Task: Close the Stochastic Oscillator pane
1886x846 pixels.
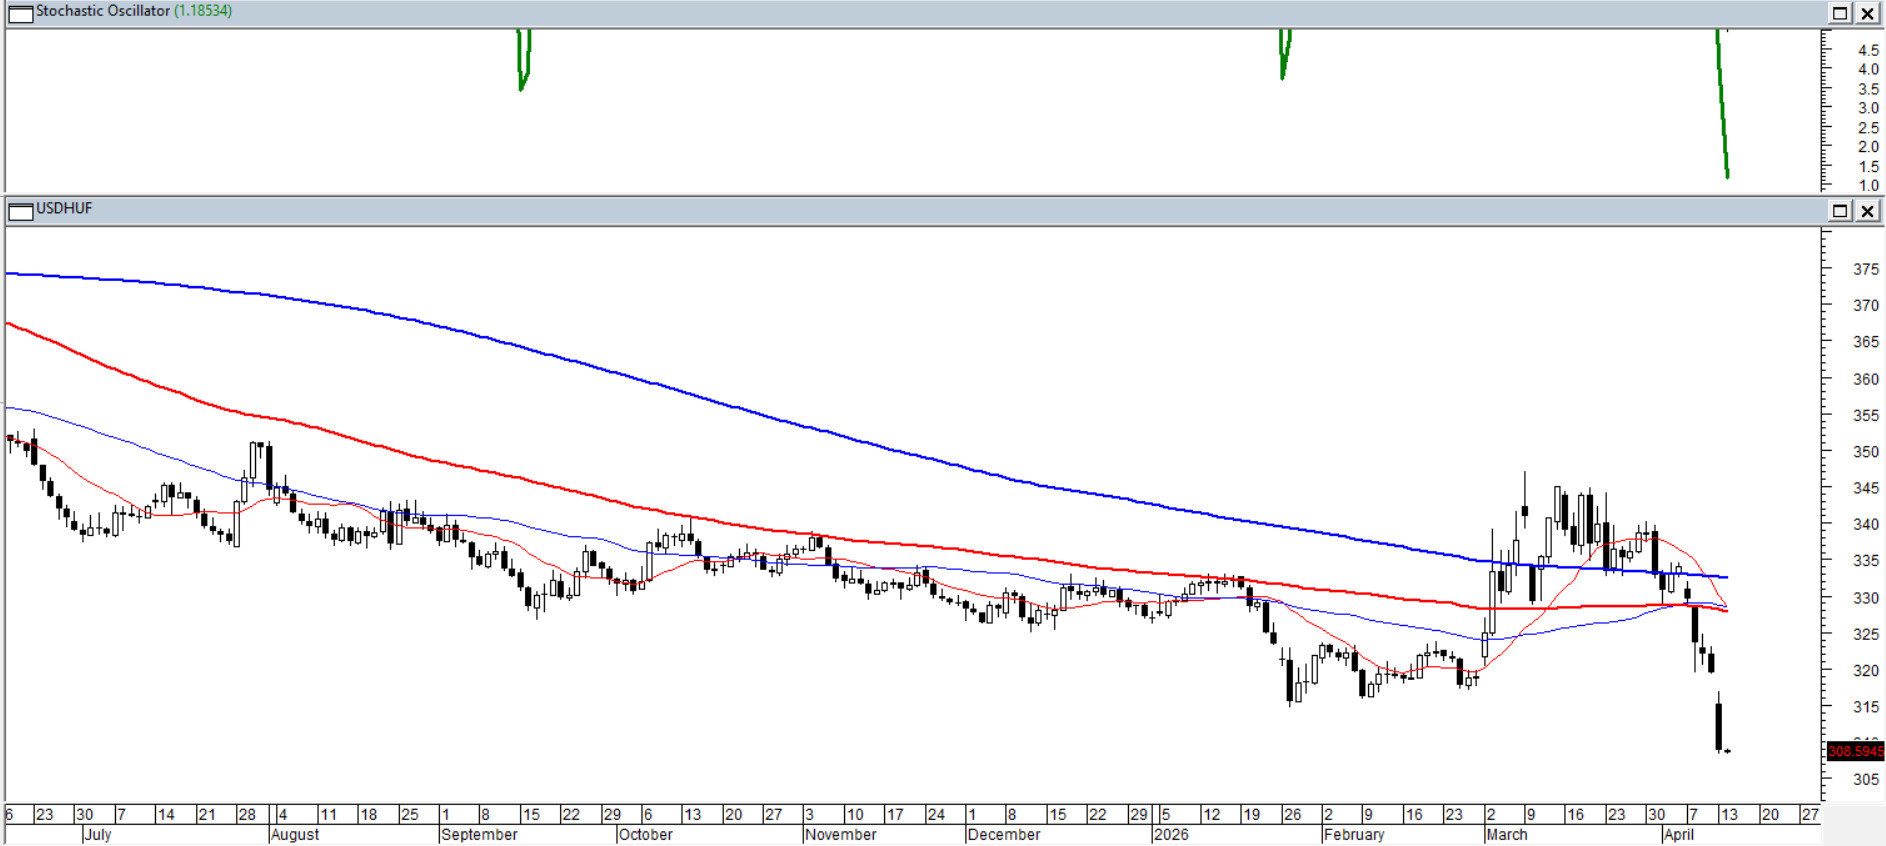Action: pyautogui.click(x=1867, y=13)
